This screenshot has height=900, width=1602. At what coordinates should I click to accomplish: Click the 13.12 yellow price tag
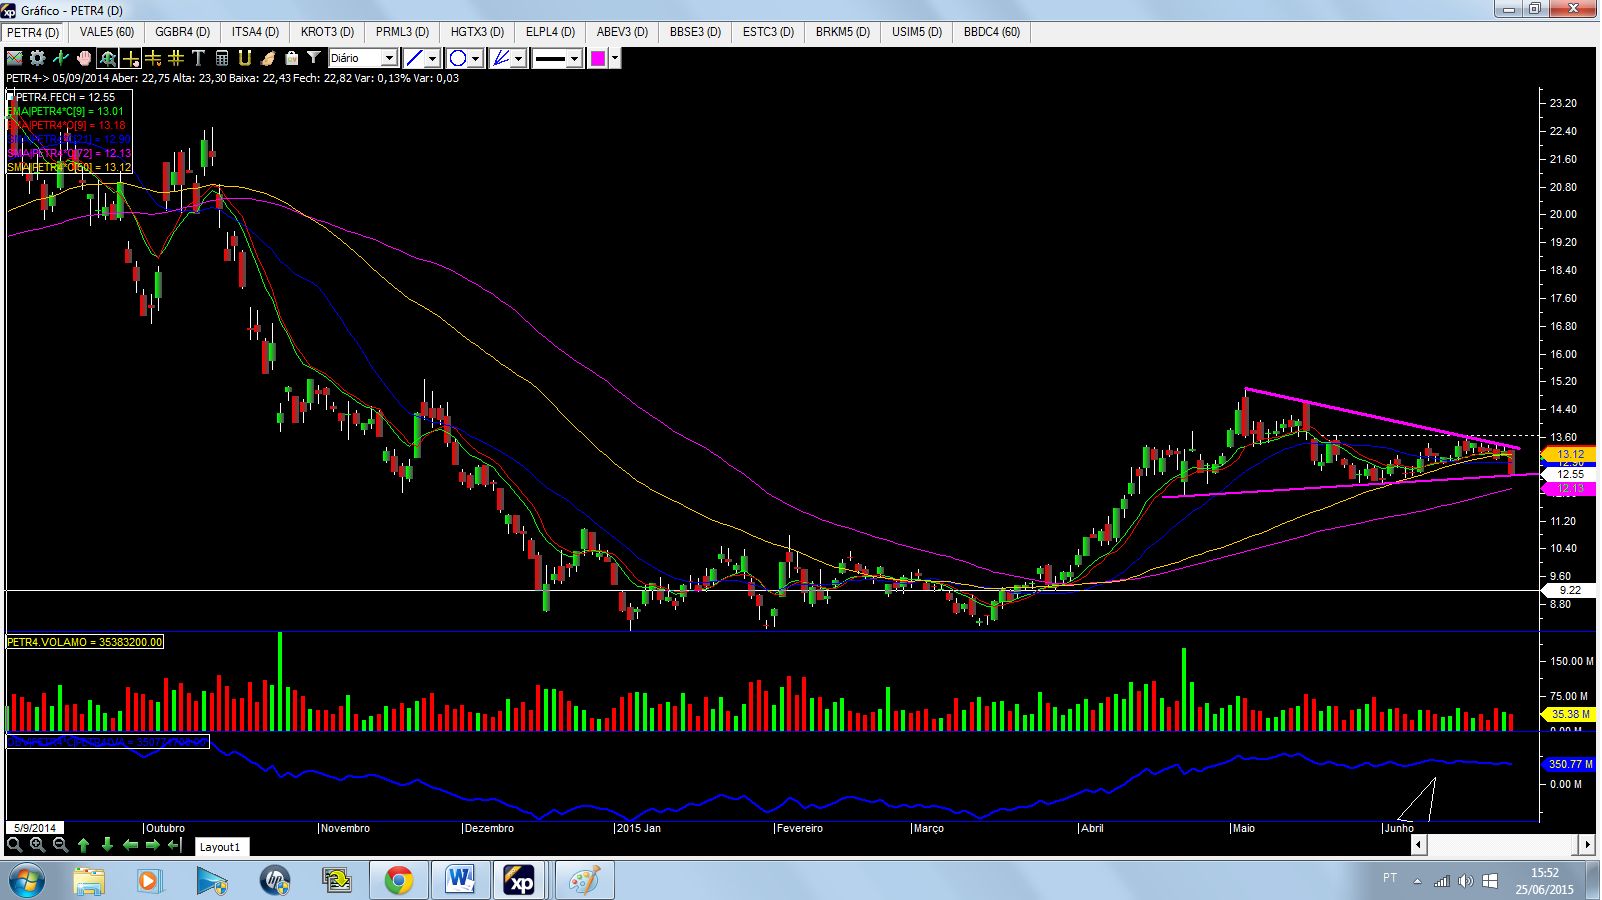pyautogui.click(x=1570, y=454)
